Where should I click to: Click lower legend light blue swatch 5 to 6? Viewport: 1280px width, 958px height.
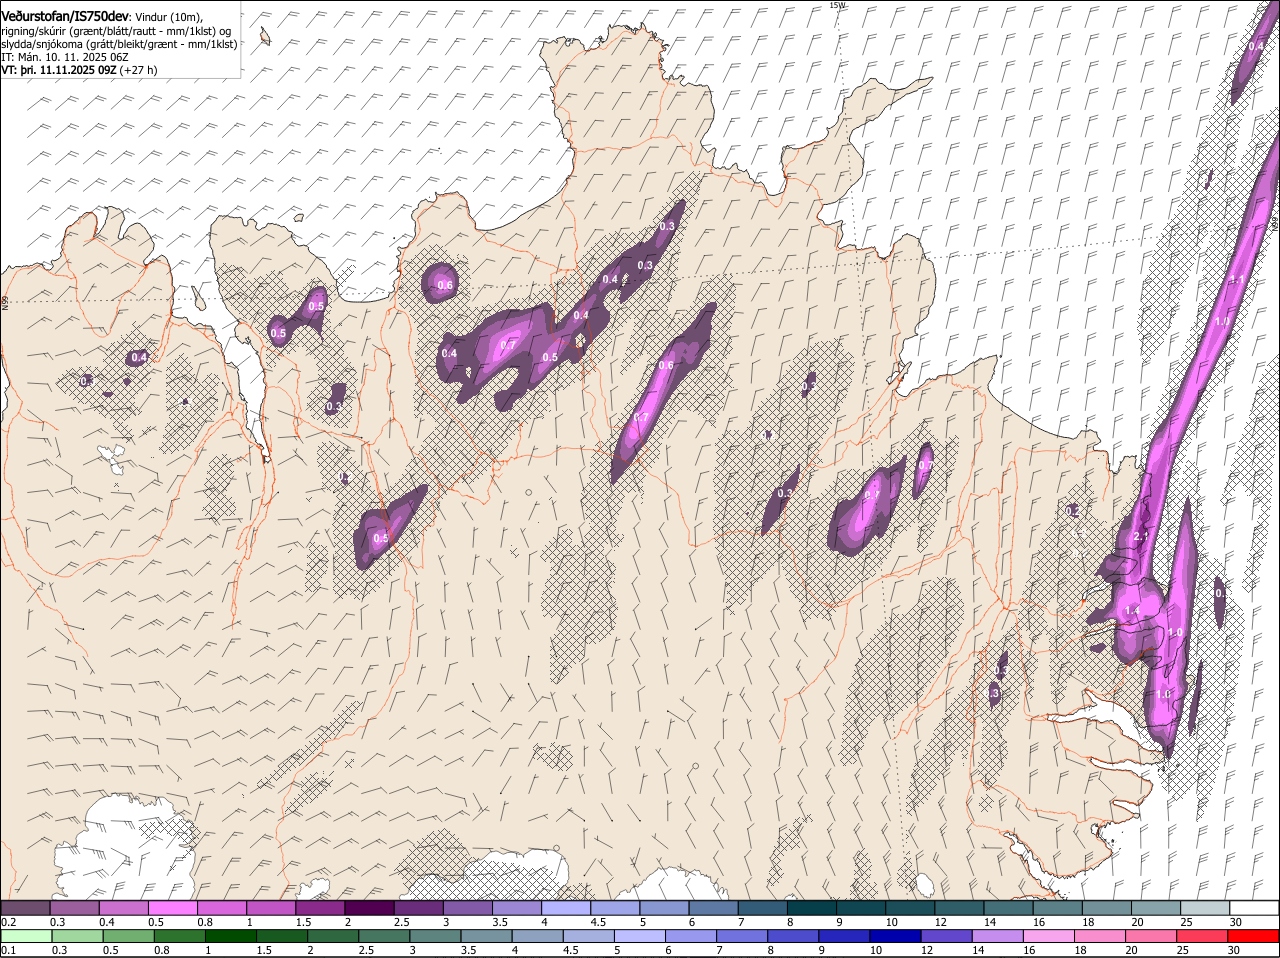(639, 936)
